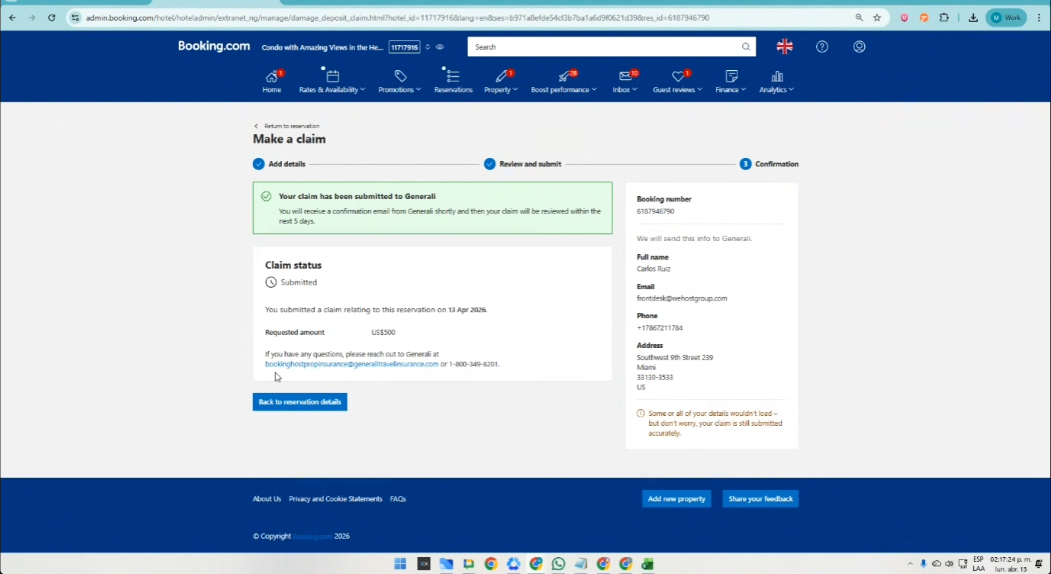Expand the Rates & Availability menu
Screen dimensions: 1051x574
(x=332, y=81)
